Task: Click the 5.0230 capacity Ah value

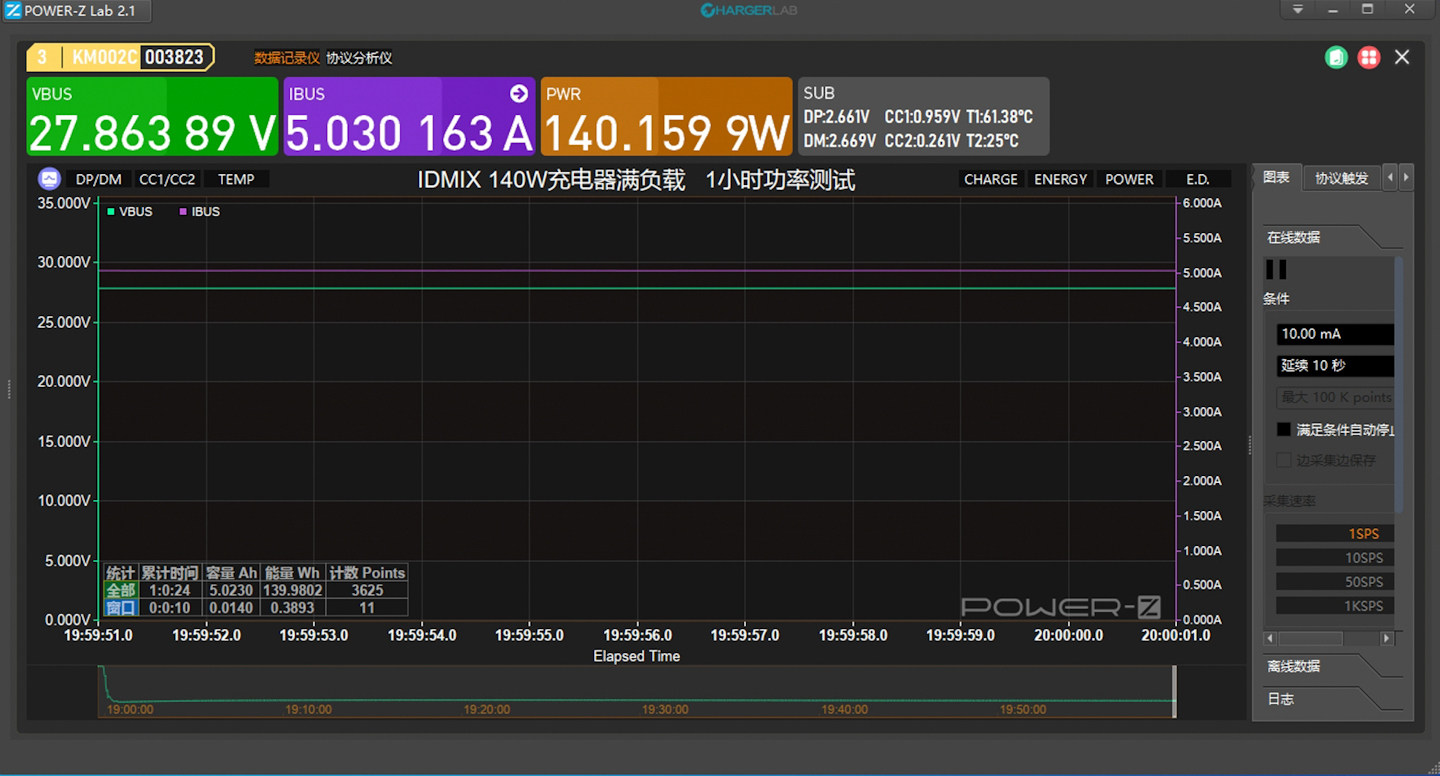Action: pyautogui.click(x=231, y=590)
